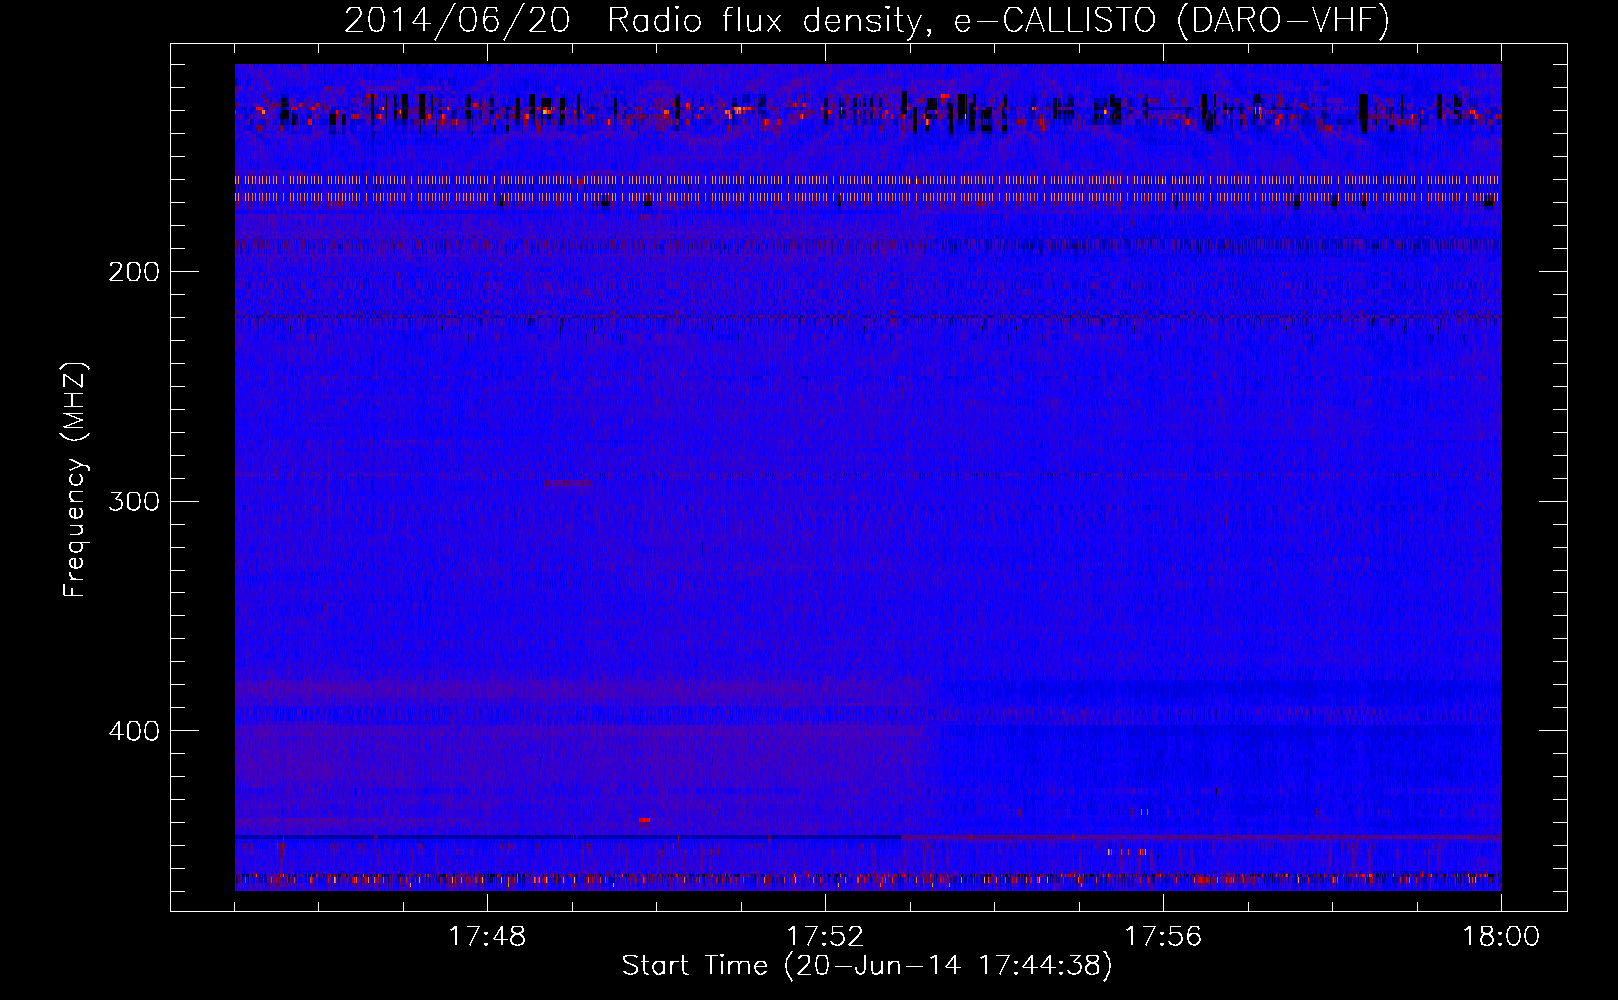Select the Start Time axis label

coord(867,966)
